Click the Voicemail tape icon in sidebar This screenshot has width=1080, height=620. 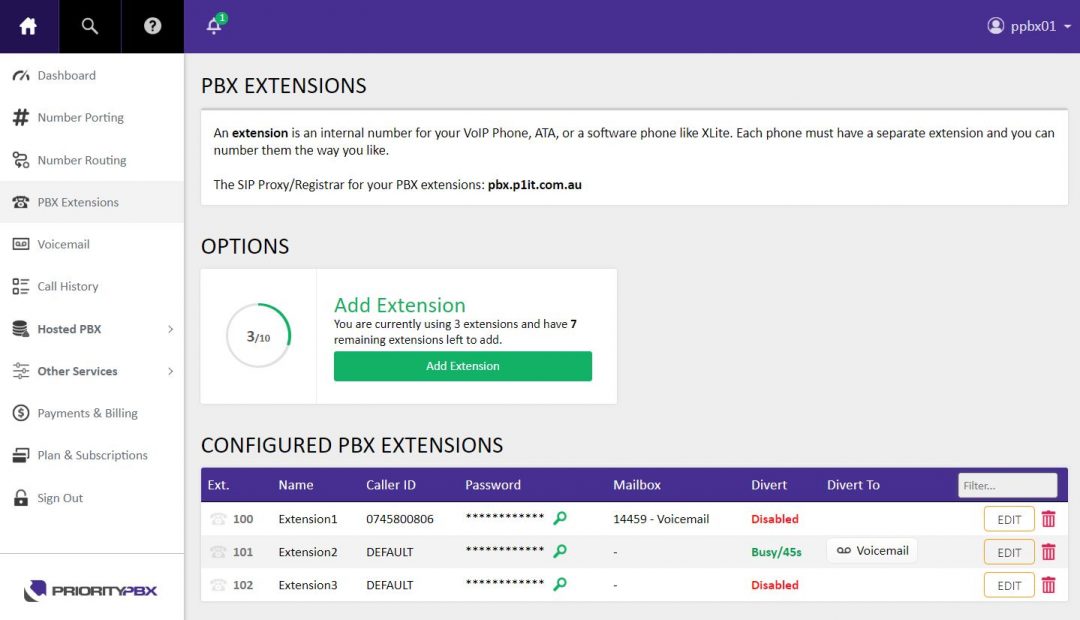21,244
